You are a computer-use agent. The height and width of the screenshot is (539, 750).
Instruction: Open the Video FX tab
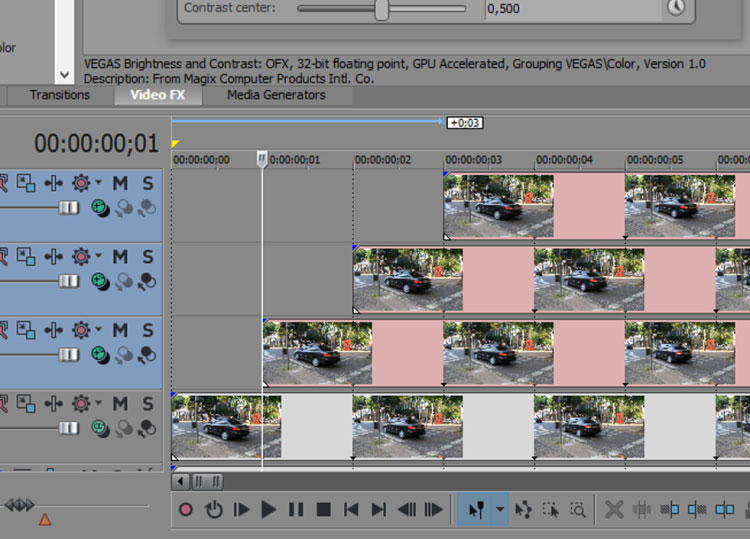[x=157, y=95]
